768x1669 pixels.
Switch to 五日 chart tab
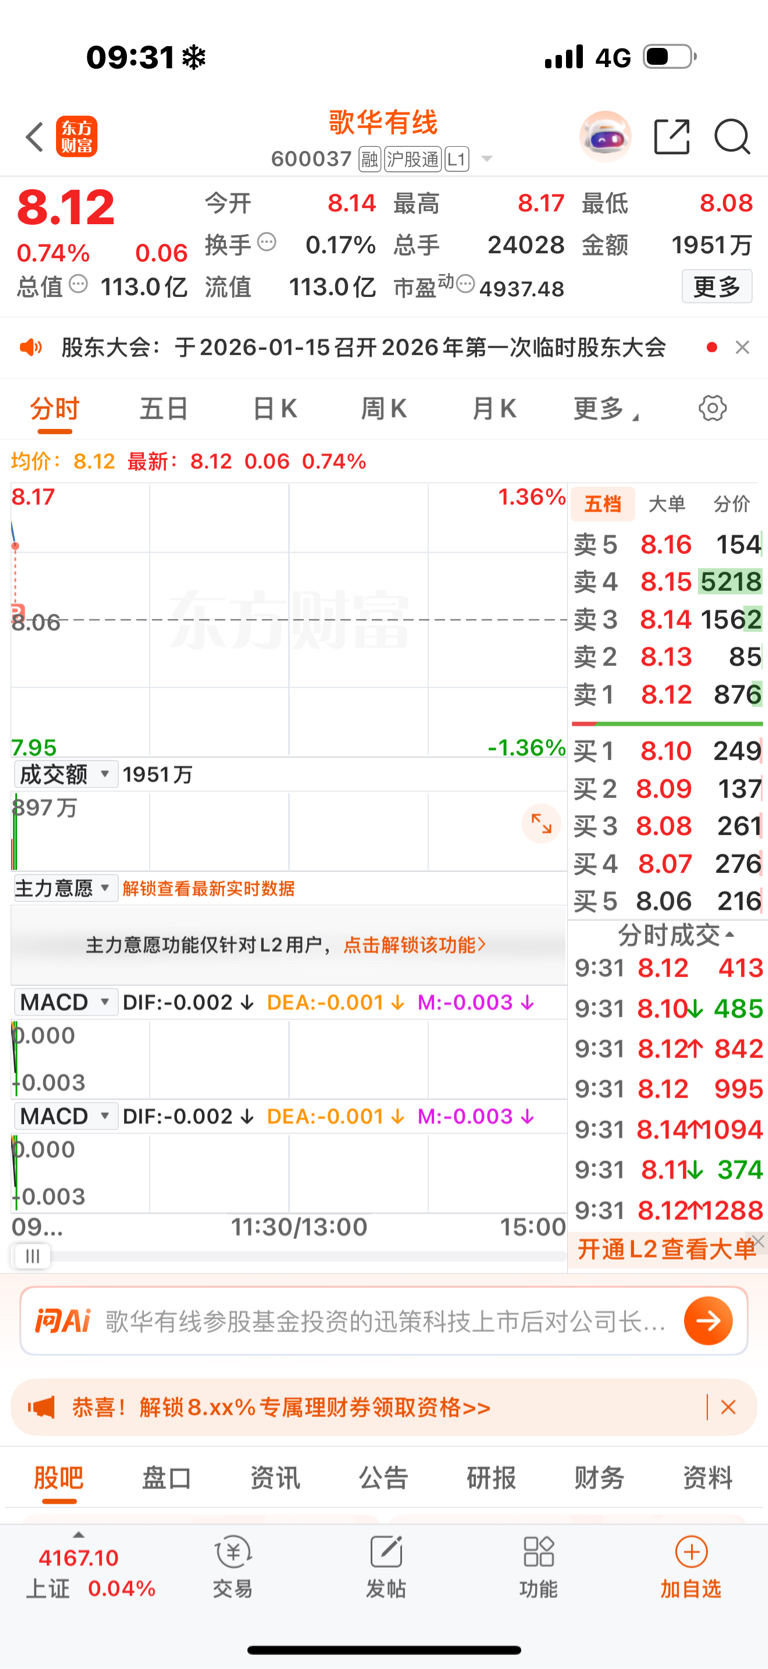click(164, 408)
